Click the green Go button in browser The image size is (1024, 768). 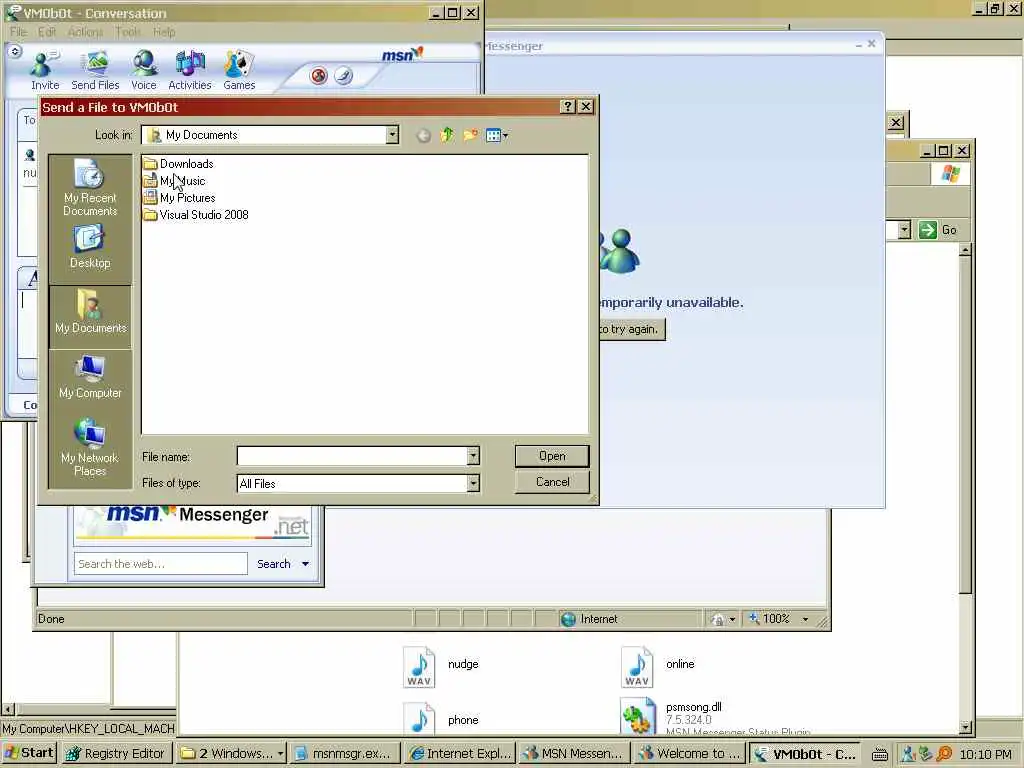938,230
